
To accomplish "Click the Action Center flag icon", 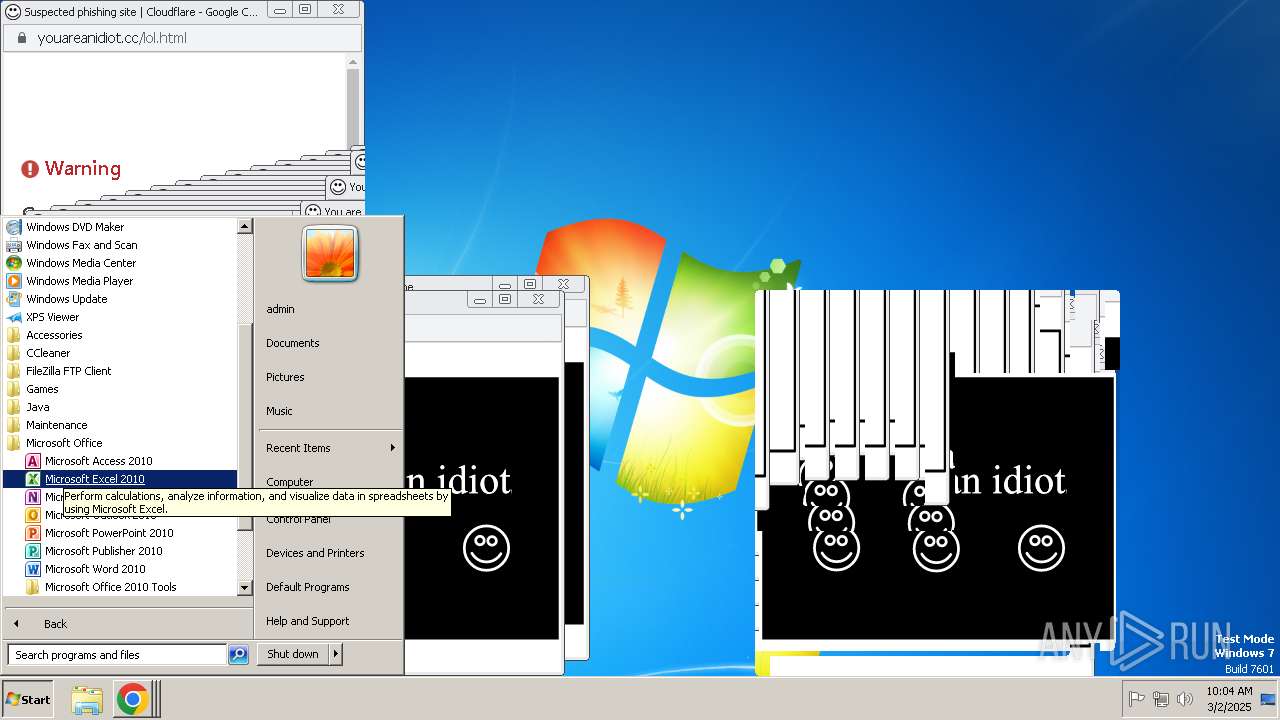I will 1137,699.
